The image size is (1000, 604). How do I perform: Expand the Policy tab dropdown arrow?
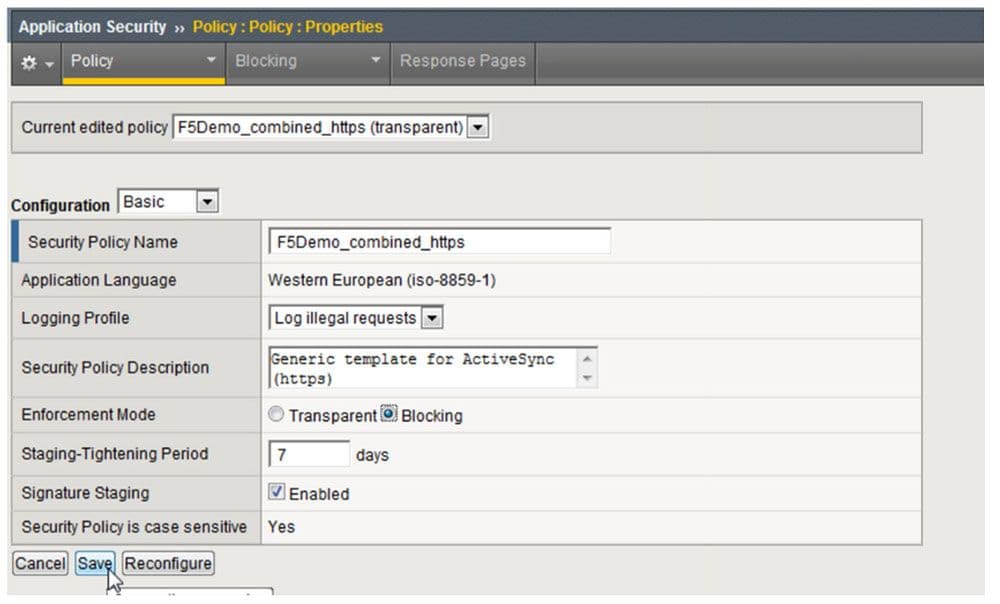[x=211, y=62]
